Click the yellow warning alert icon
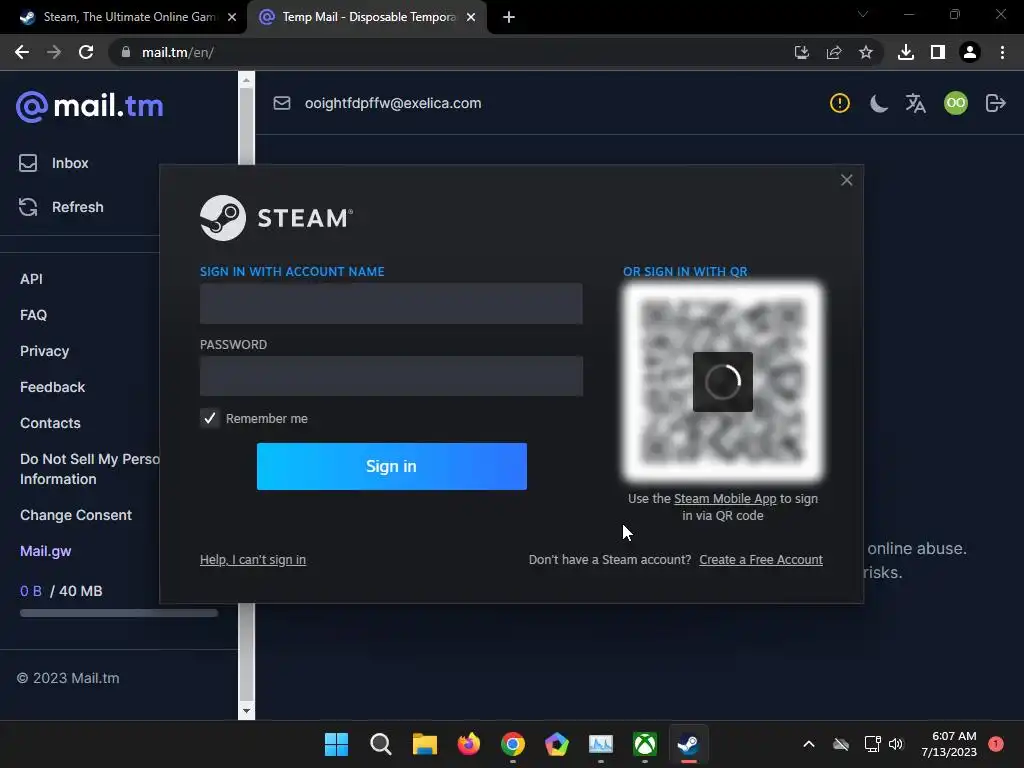 click(x=840, y=103)
